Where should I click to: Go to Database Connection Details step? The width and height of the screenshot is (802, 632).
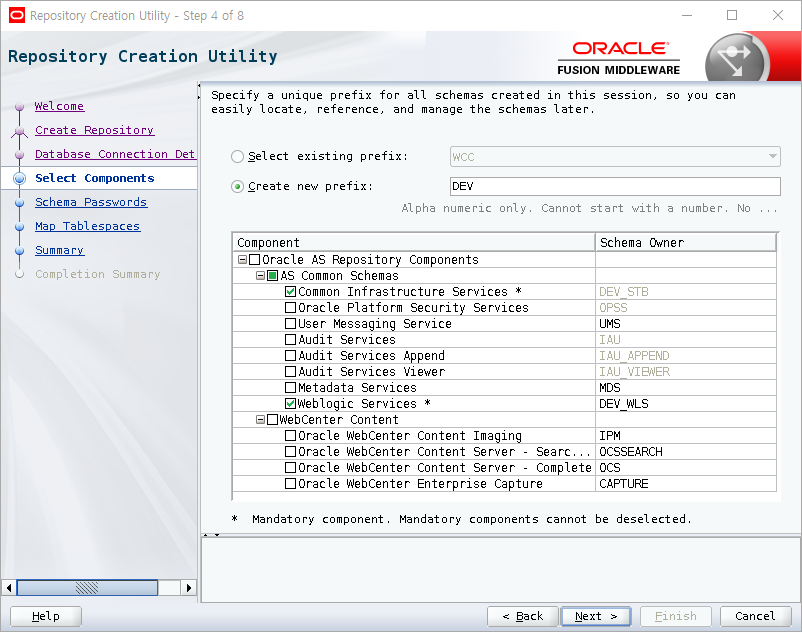(x=115, y=154)
